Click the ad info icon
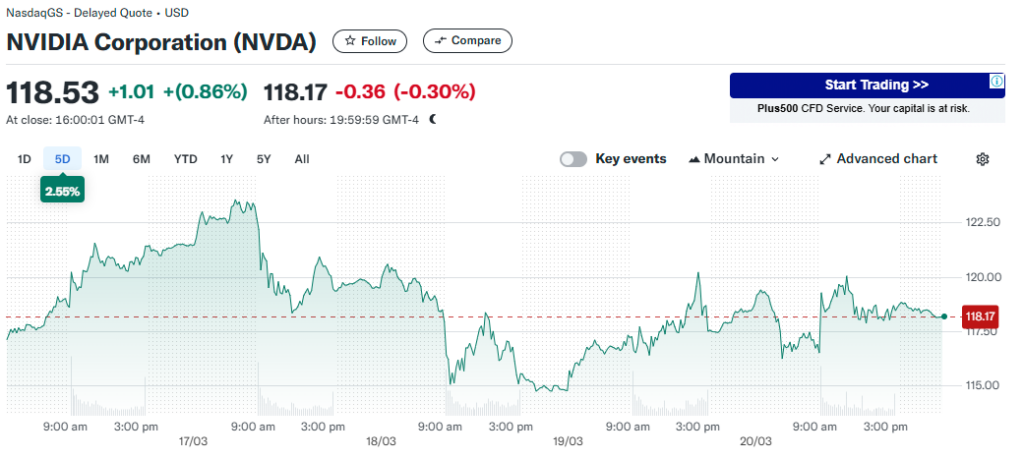 [997, 80]
